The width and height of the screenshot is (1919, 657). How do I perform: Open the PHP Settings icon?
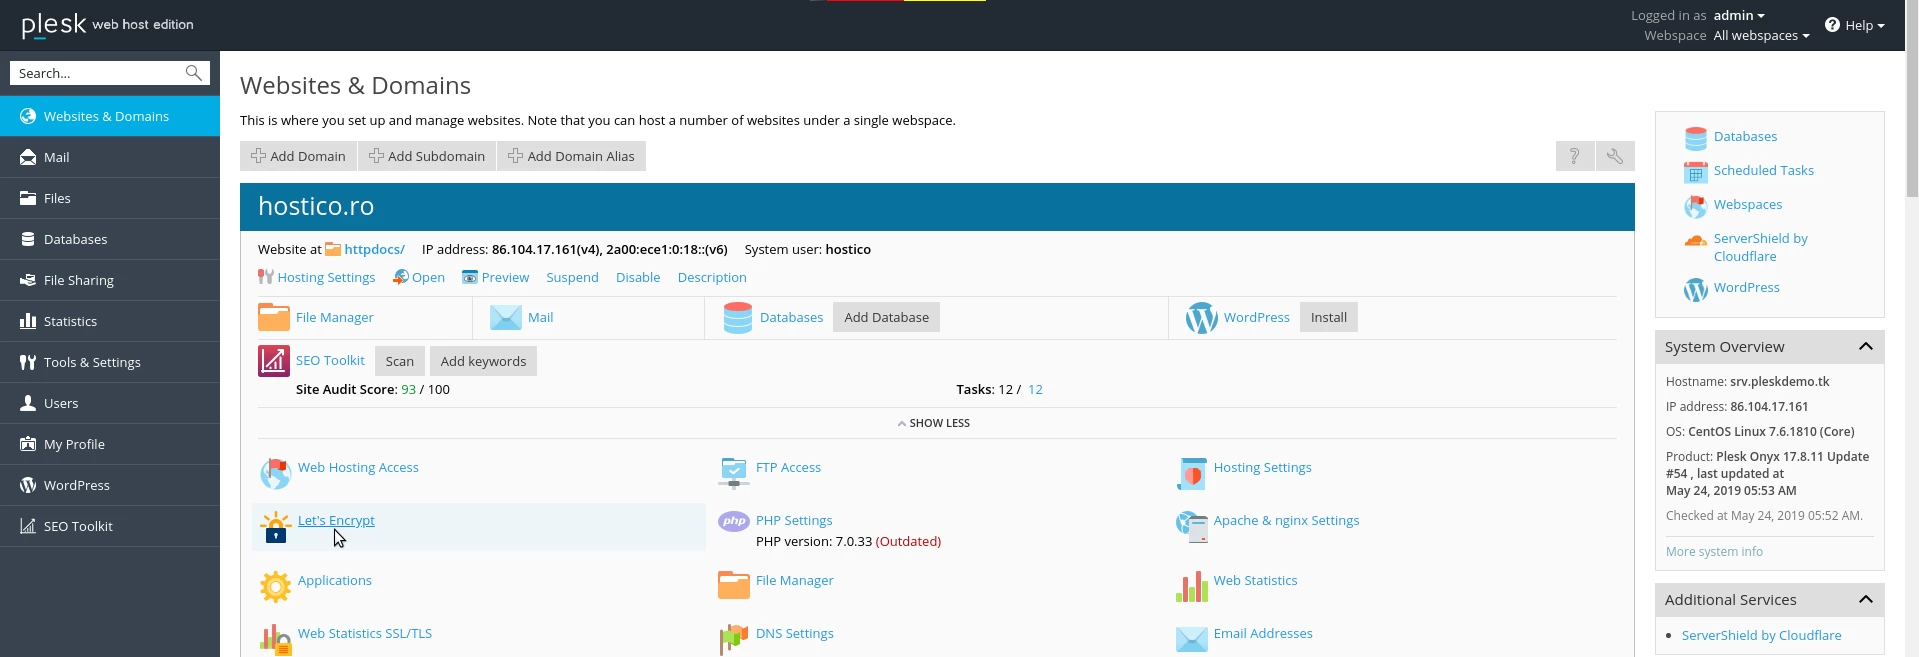(734, 521)
